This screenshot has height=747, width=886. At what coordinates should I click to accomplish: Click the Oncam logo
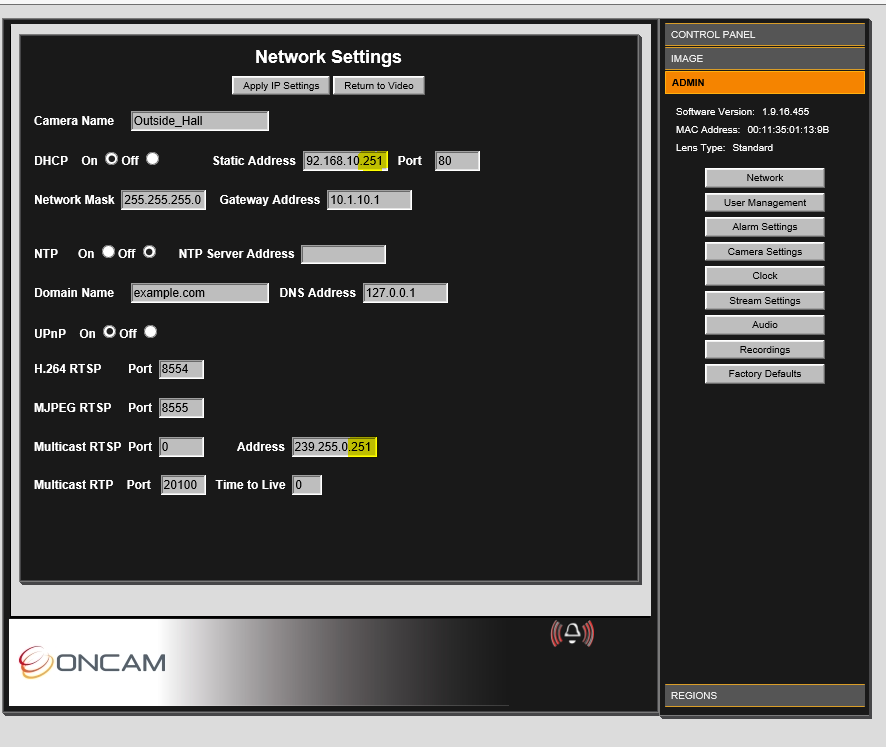coord(92,662)
